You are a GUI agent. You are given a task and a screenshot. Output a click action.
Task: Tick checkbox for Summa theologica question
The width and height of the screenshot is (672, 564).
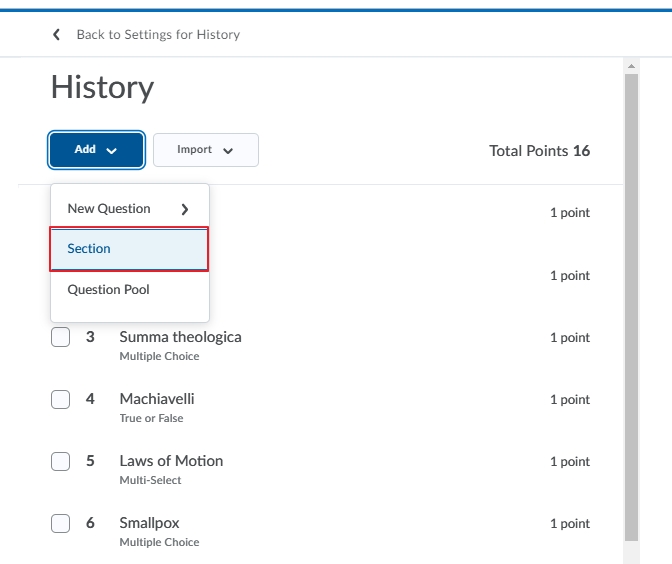point(60,337)
